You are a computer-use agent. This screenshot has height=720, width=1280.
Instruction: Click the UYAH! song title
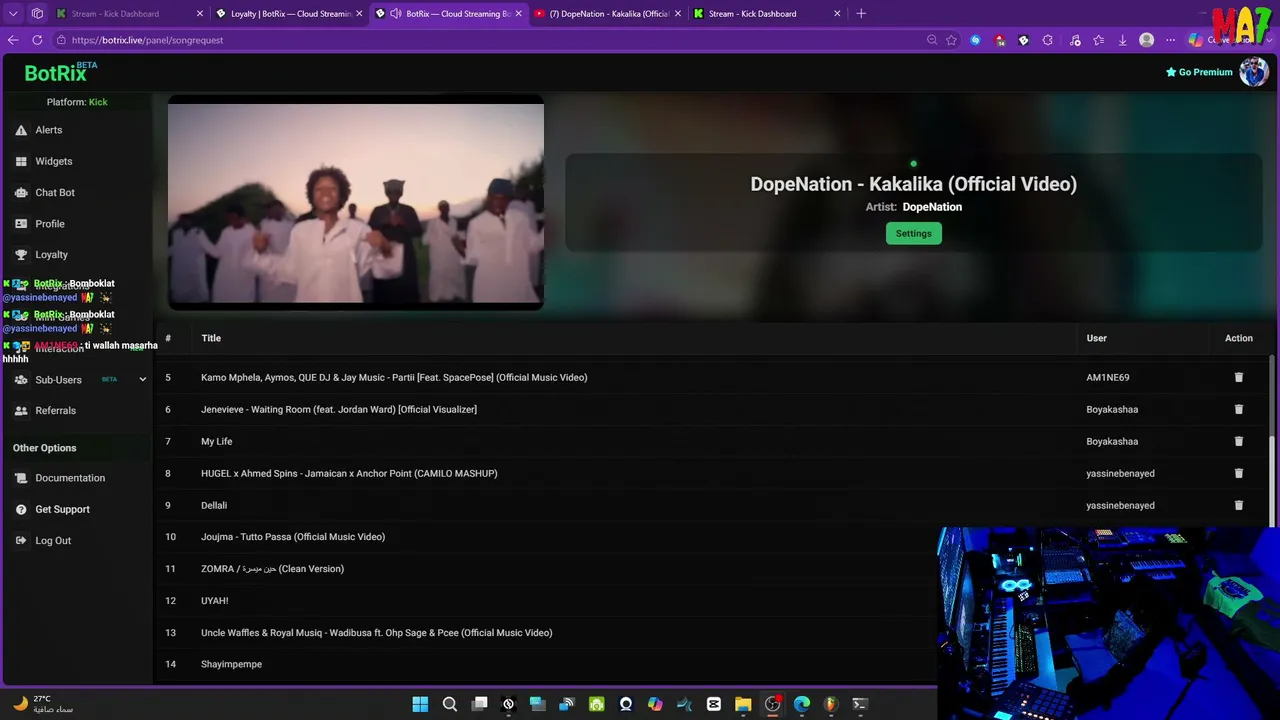(215, 601)
